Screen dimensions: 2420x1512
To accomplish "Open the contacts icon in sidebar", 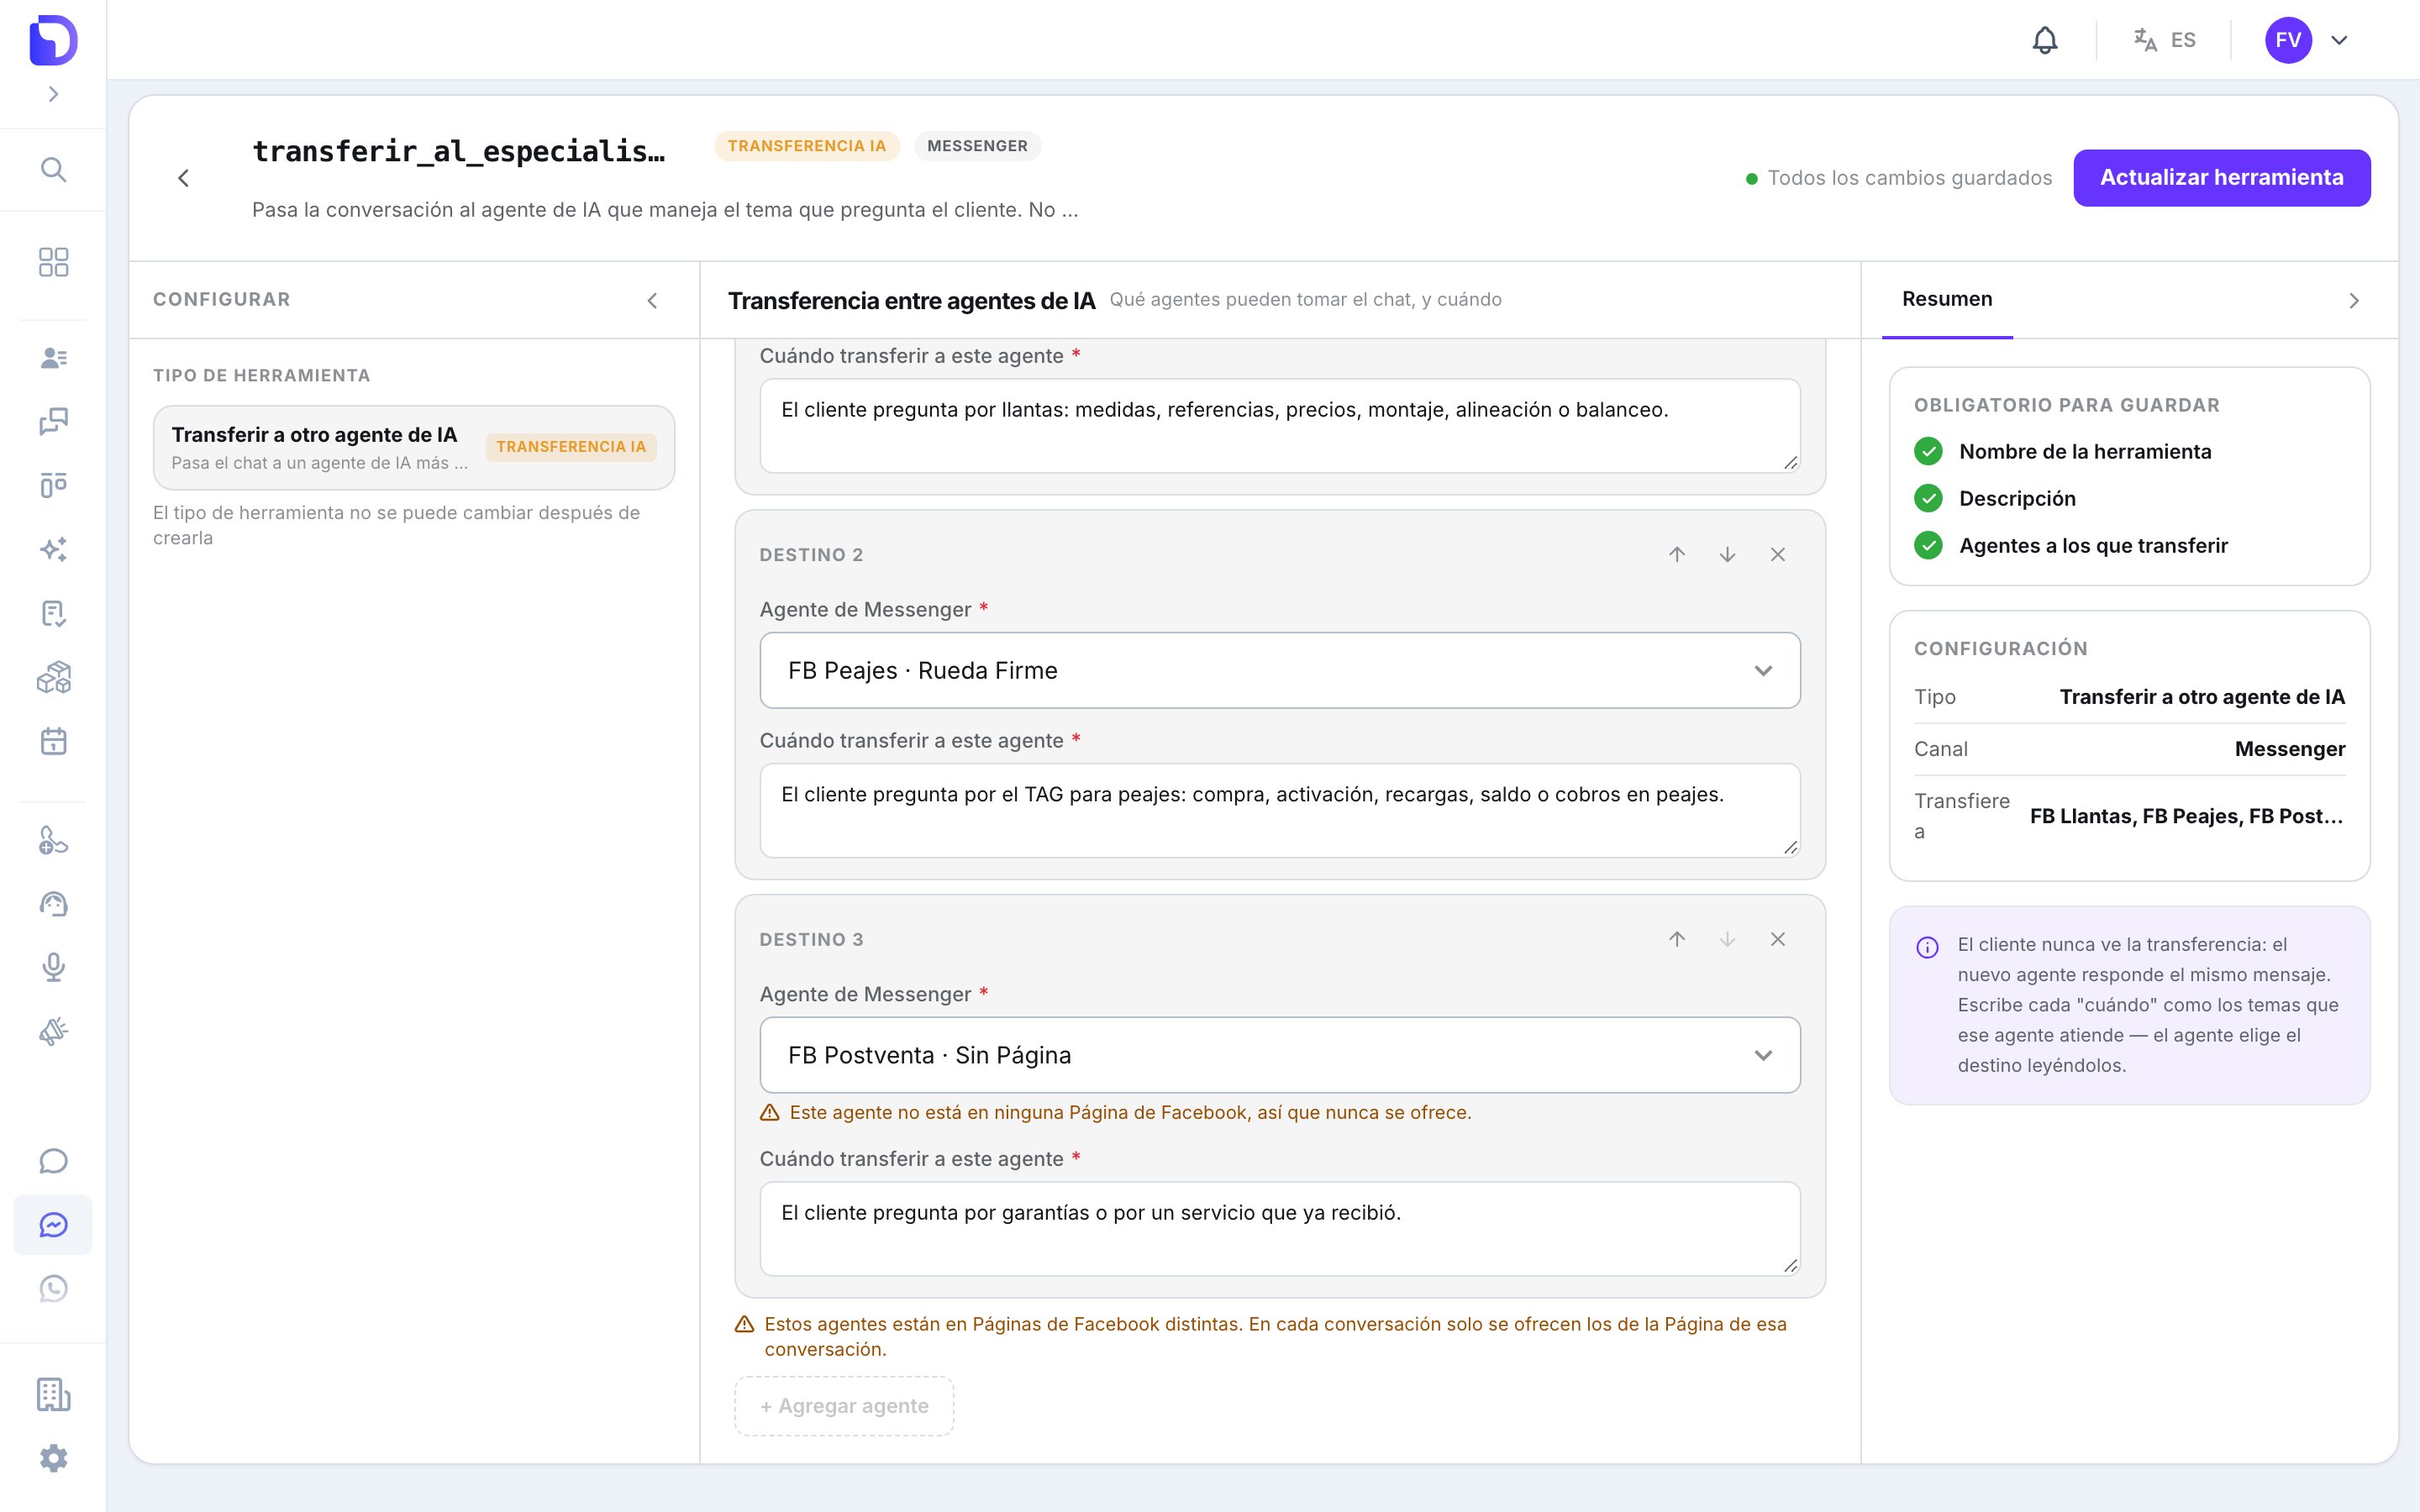I will 53,358.
